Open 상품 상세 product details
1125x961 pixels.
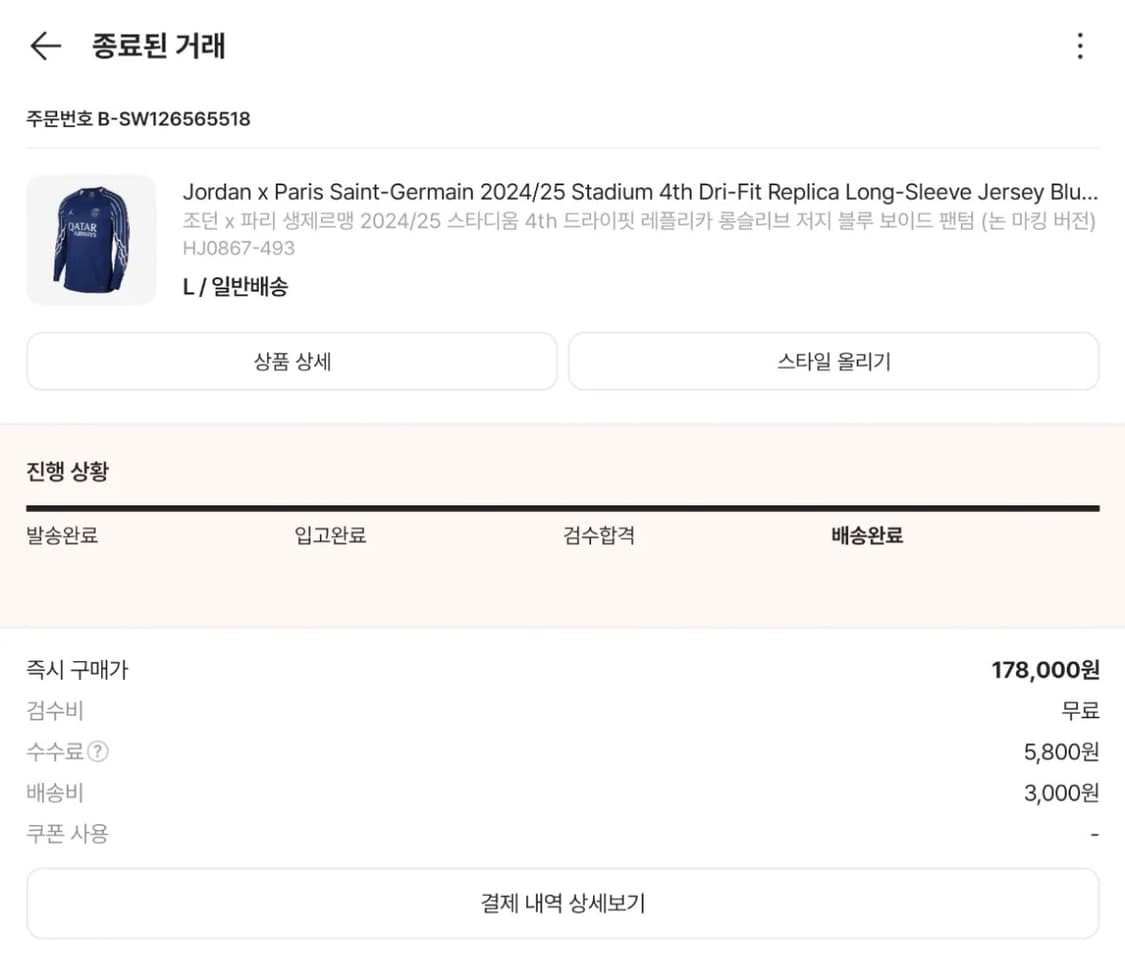pyautogui.click(x=291, y=362)
